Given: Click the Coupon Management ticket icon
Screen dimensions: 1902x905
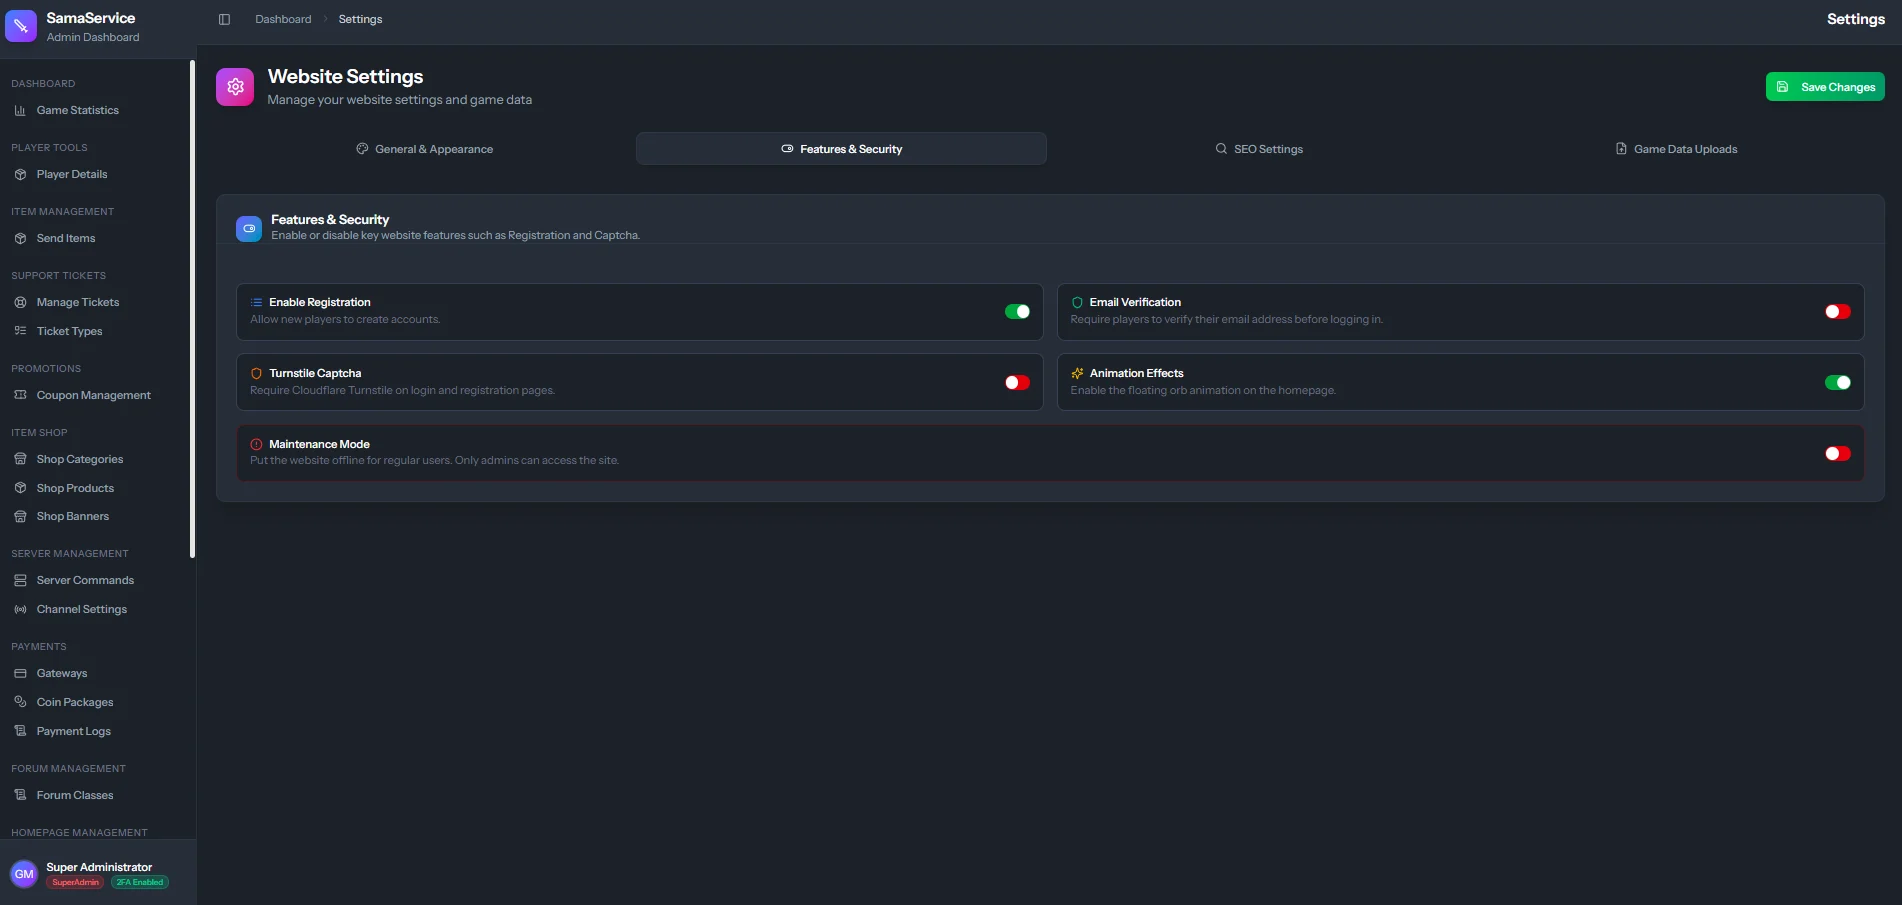Looking at the screenshot, I should coord(20,395).
